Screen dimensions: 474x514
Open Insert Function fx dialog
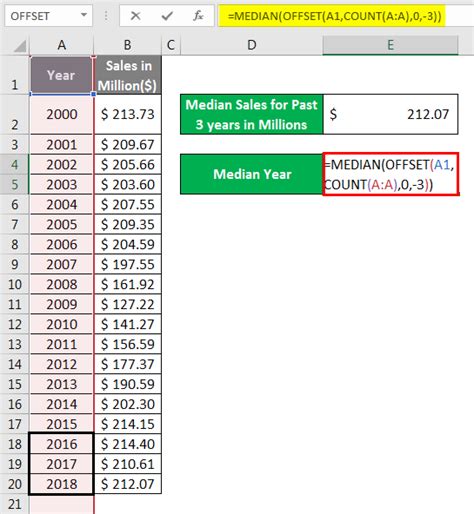tap(198, 16)
